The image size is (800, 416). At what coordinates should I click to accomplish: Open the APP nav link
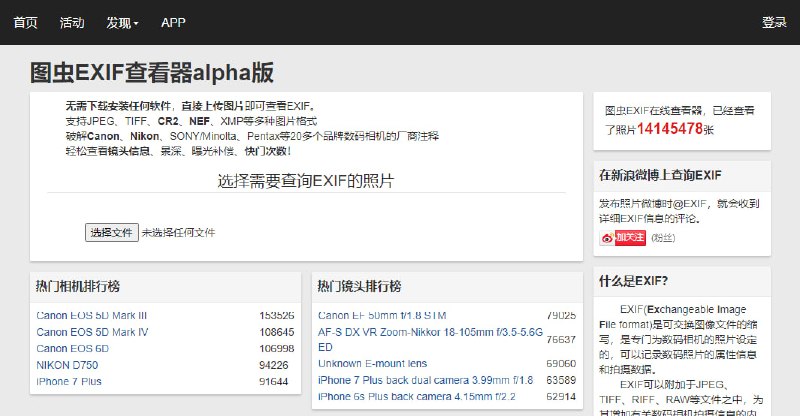173,22
